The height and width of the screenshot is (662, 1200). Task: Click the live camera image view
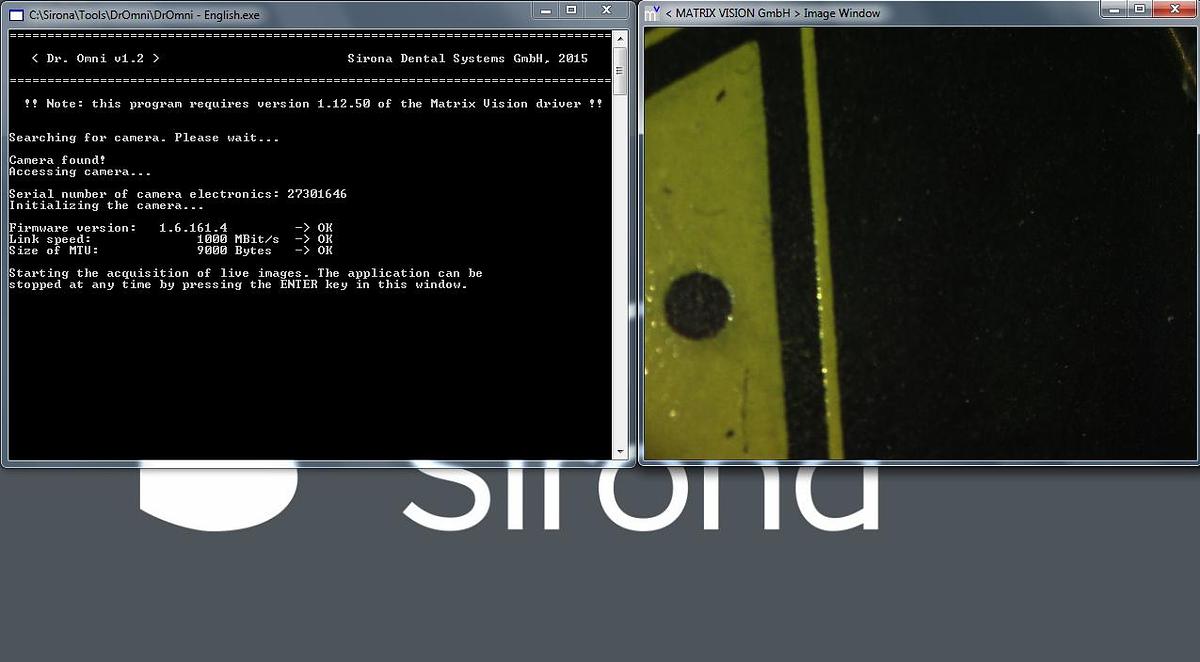click(x=920, y=243)
